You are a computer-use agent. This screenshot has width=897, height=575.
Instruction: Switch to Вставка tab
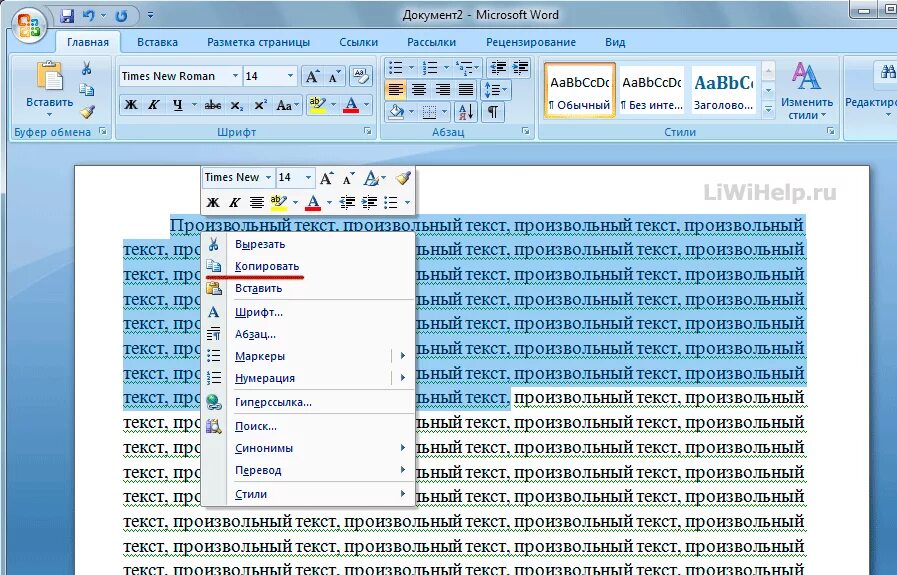(x=157, y=42)
